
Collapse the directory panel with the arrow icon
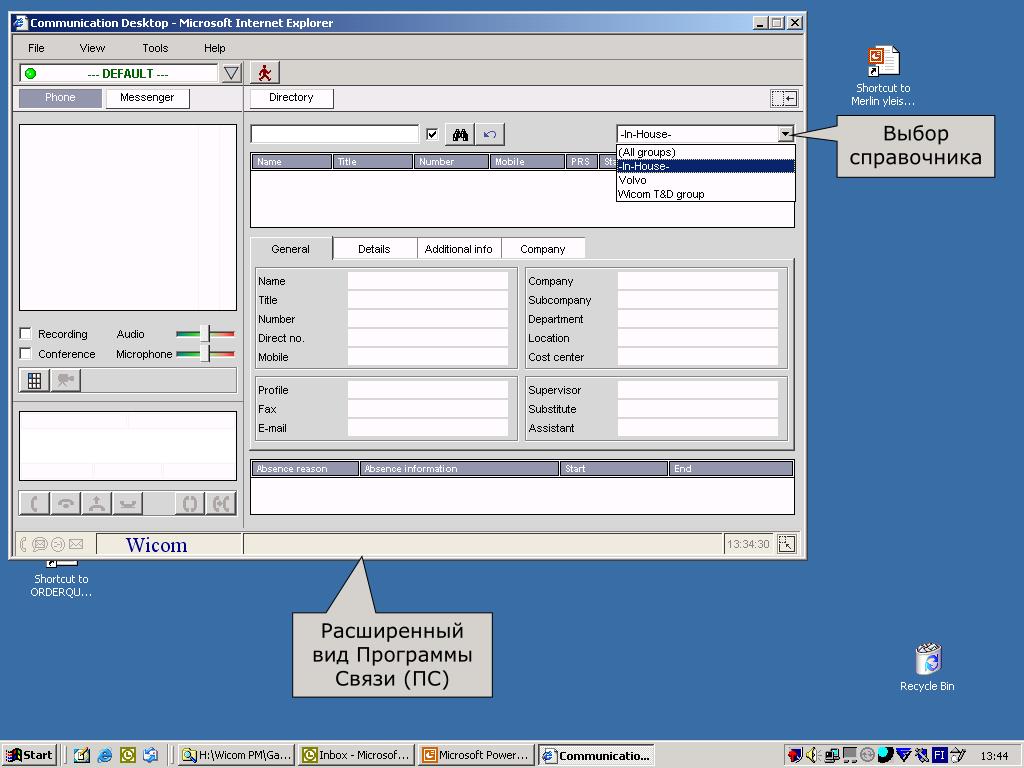click(784, 99)
